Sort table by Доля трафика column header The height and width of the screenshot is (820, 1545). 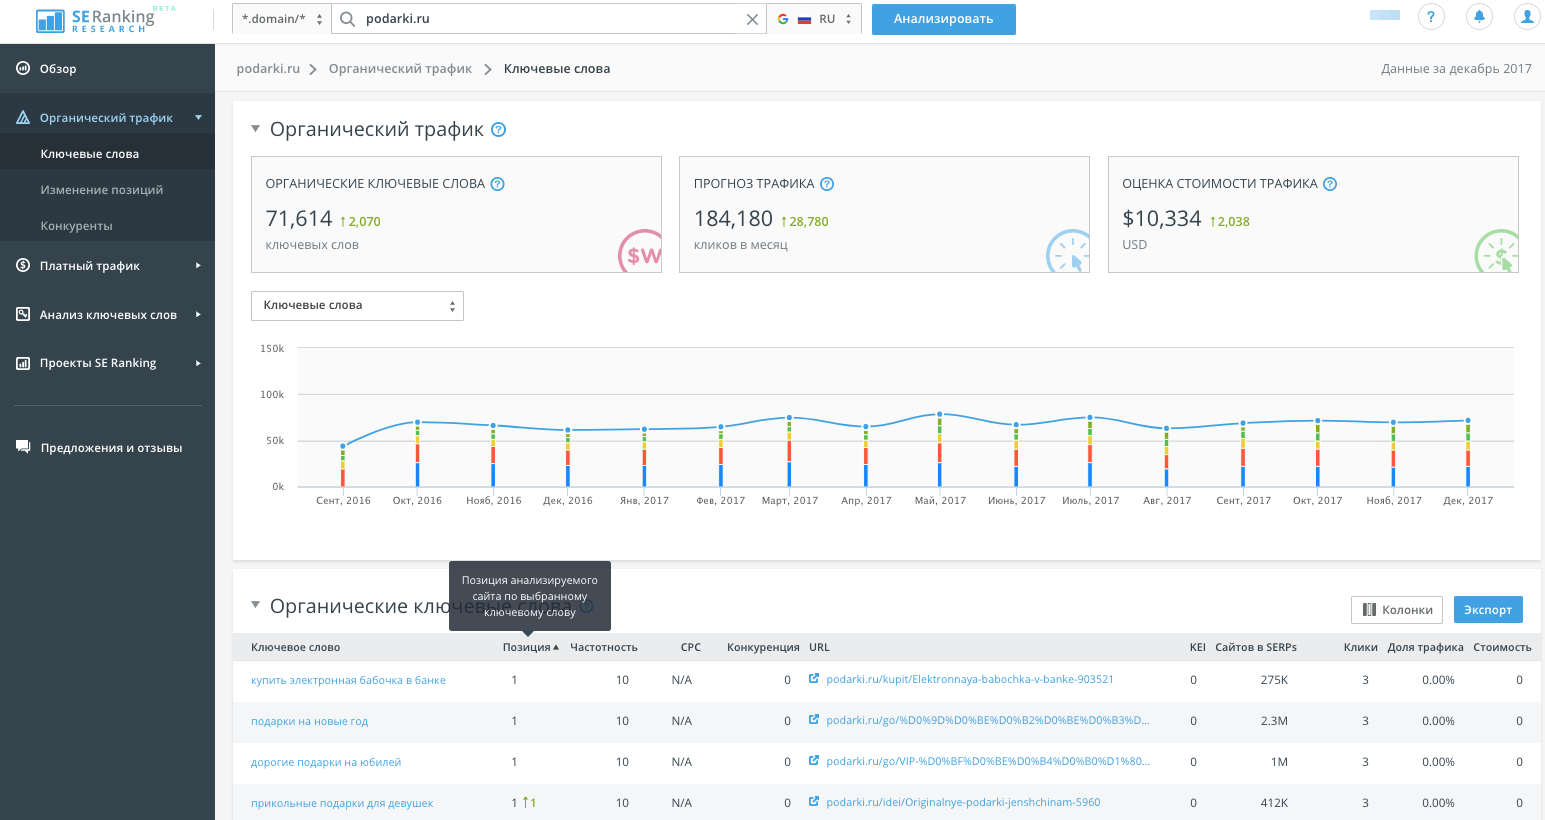[x=1425, y=647]
